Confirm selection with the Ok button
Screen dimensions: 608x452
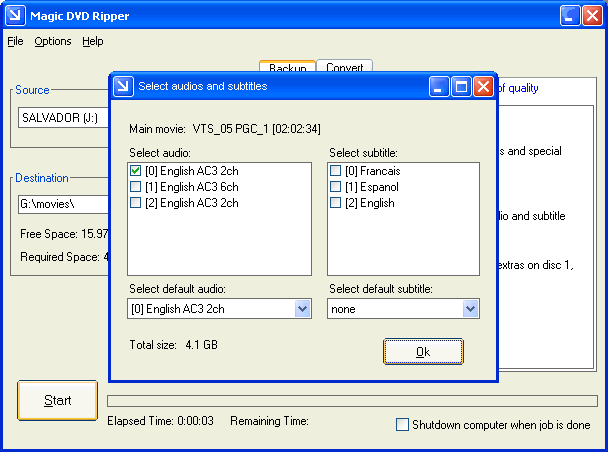point(423,352)
